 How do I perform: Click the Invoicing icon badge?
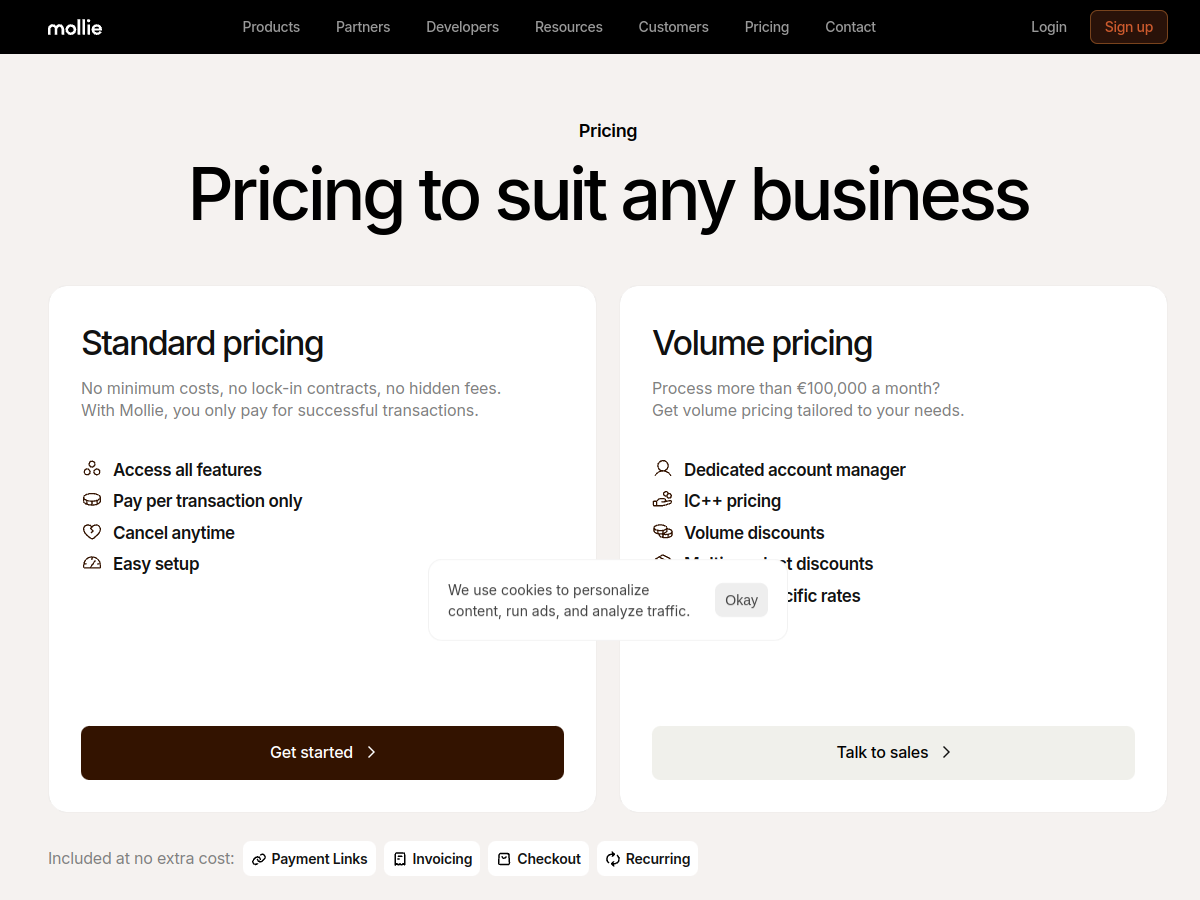(399, 858)
